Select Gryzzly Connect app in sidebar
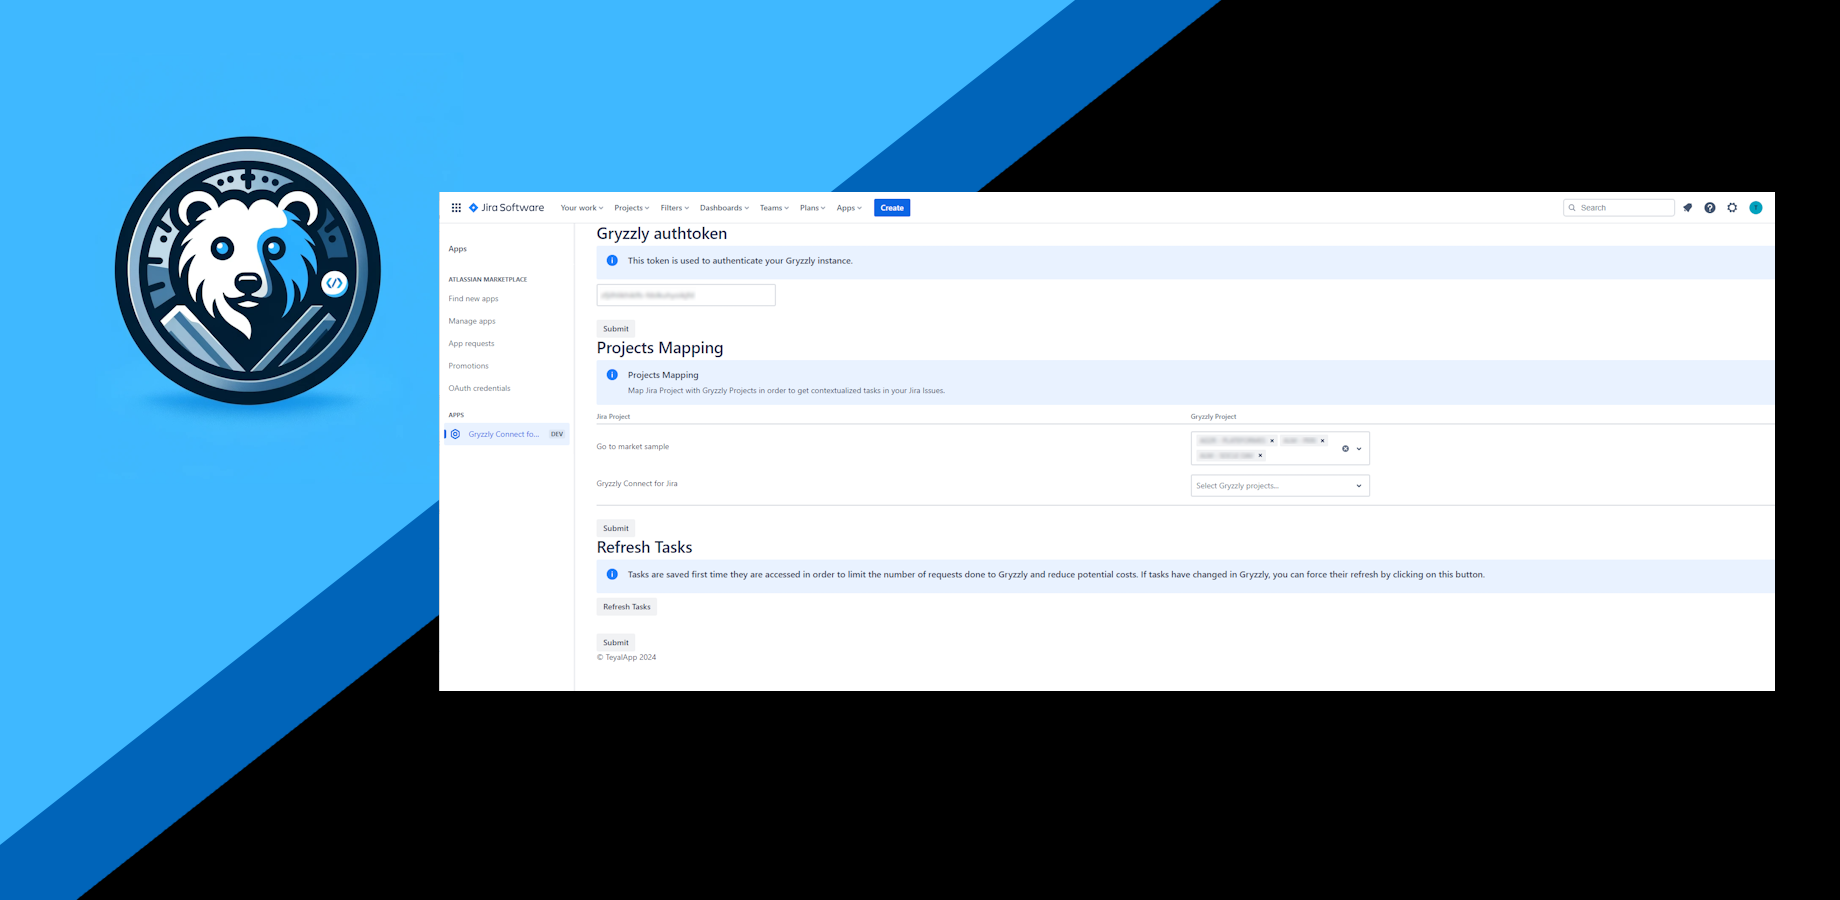This screenshot has height=900, width=1840. 507,434
